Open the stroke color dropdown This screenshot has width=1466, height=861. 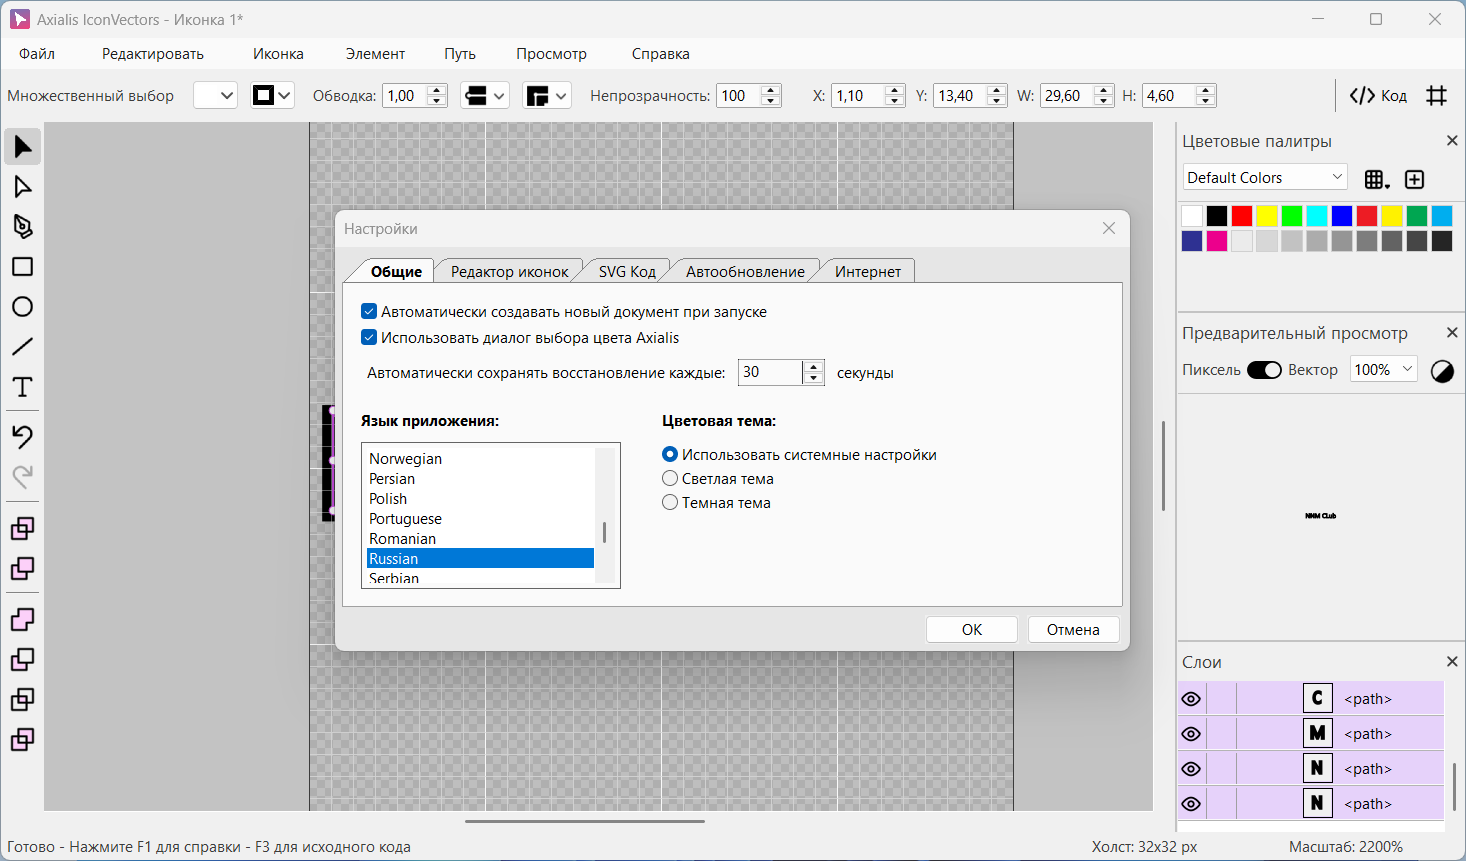[x=272, y=96]
